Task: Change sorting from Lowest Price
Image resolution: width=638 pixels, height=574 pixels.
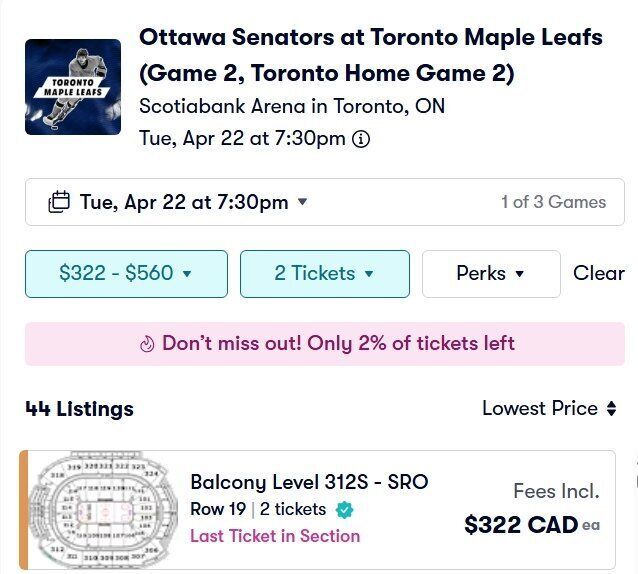Action: pos(540,408)
